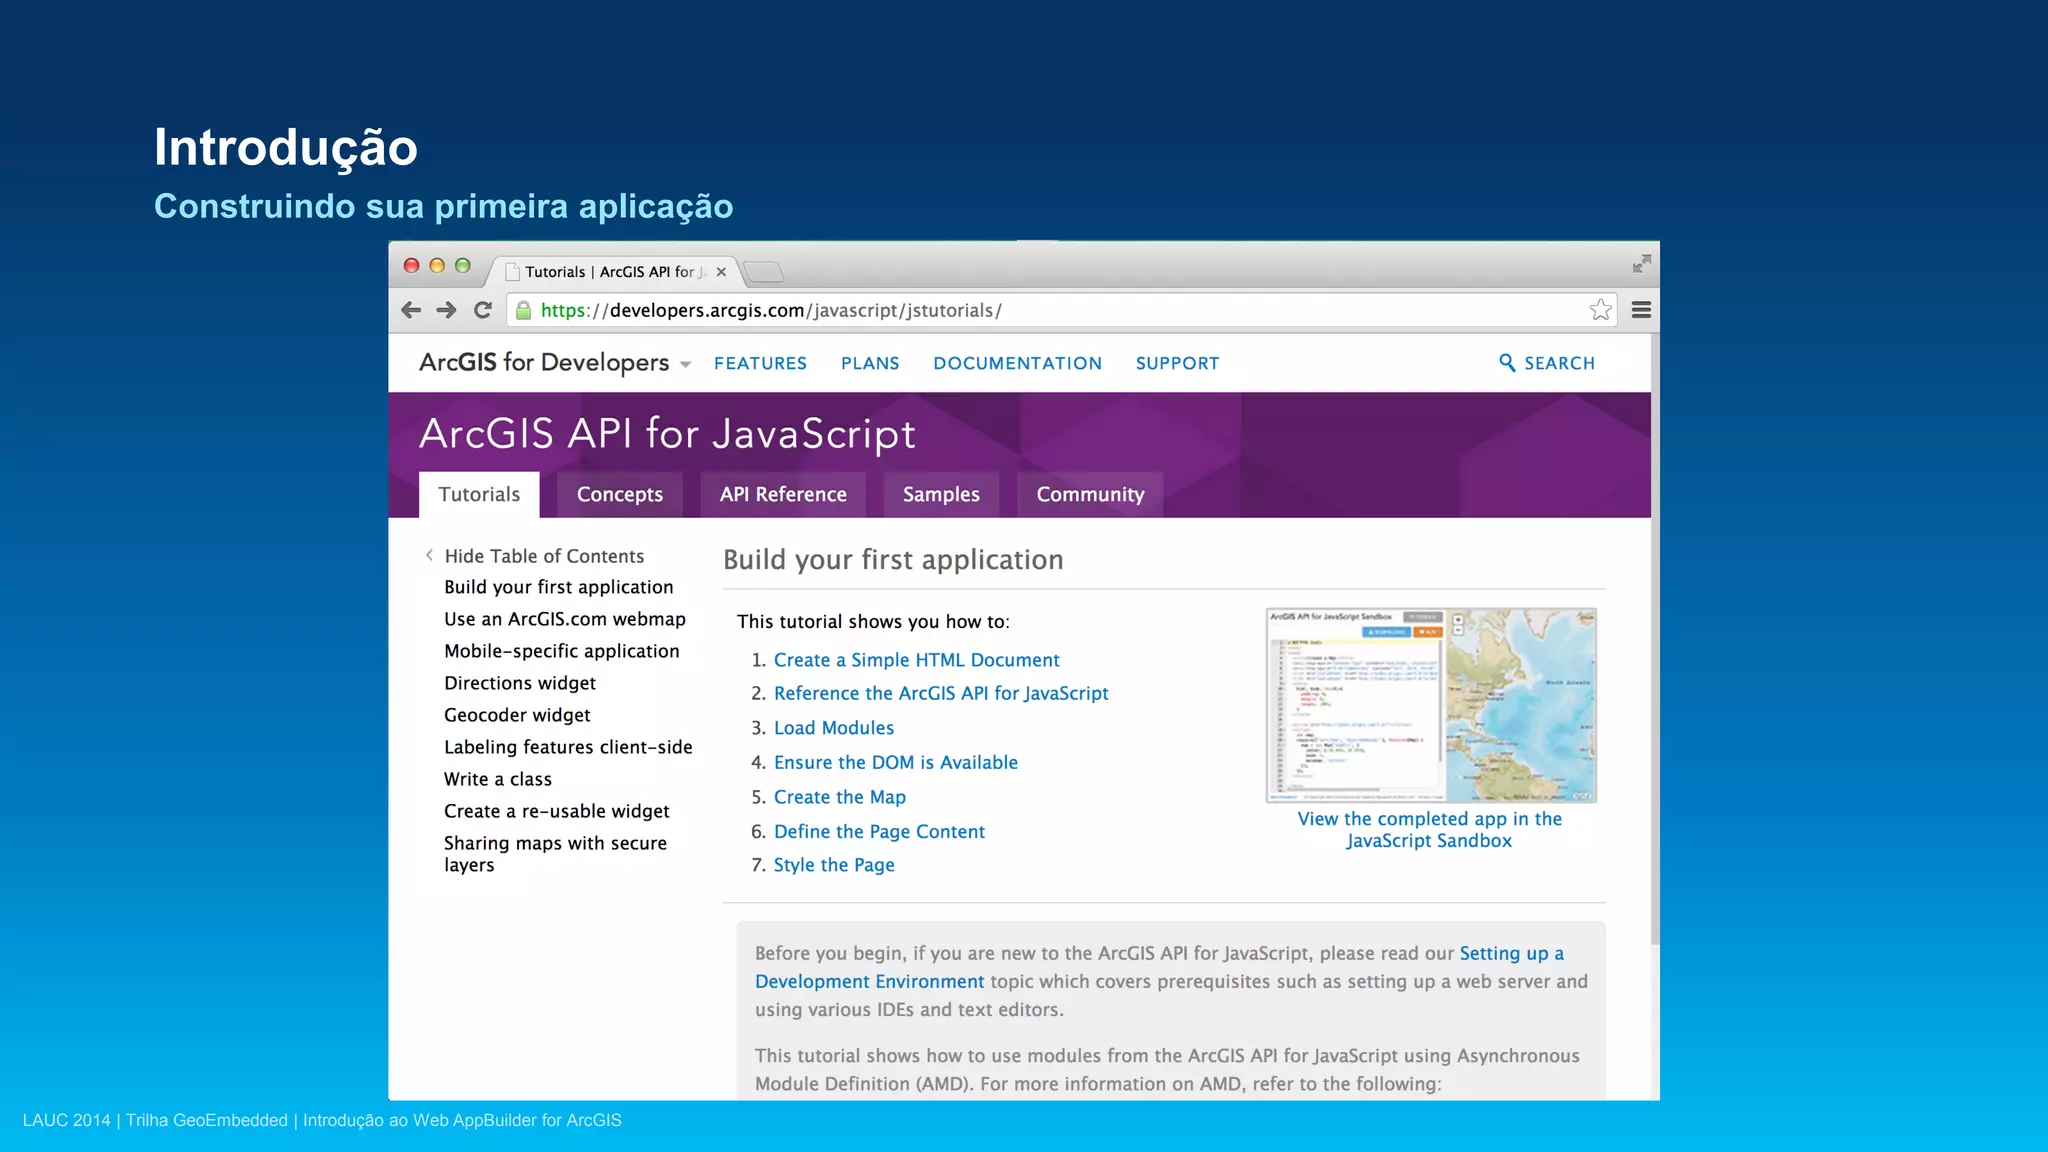Jump to Define the Page Content
The image size is (2048, 1152).
click(x=879, y=831)
